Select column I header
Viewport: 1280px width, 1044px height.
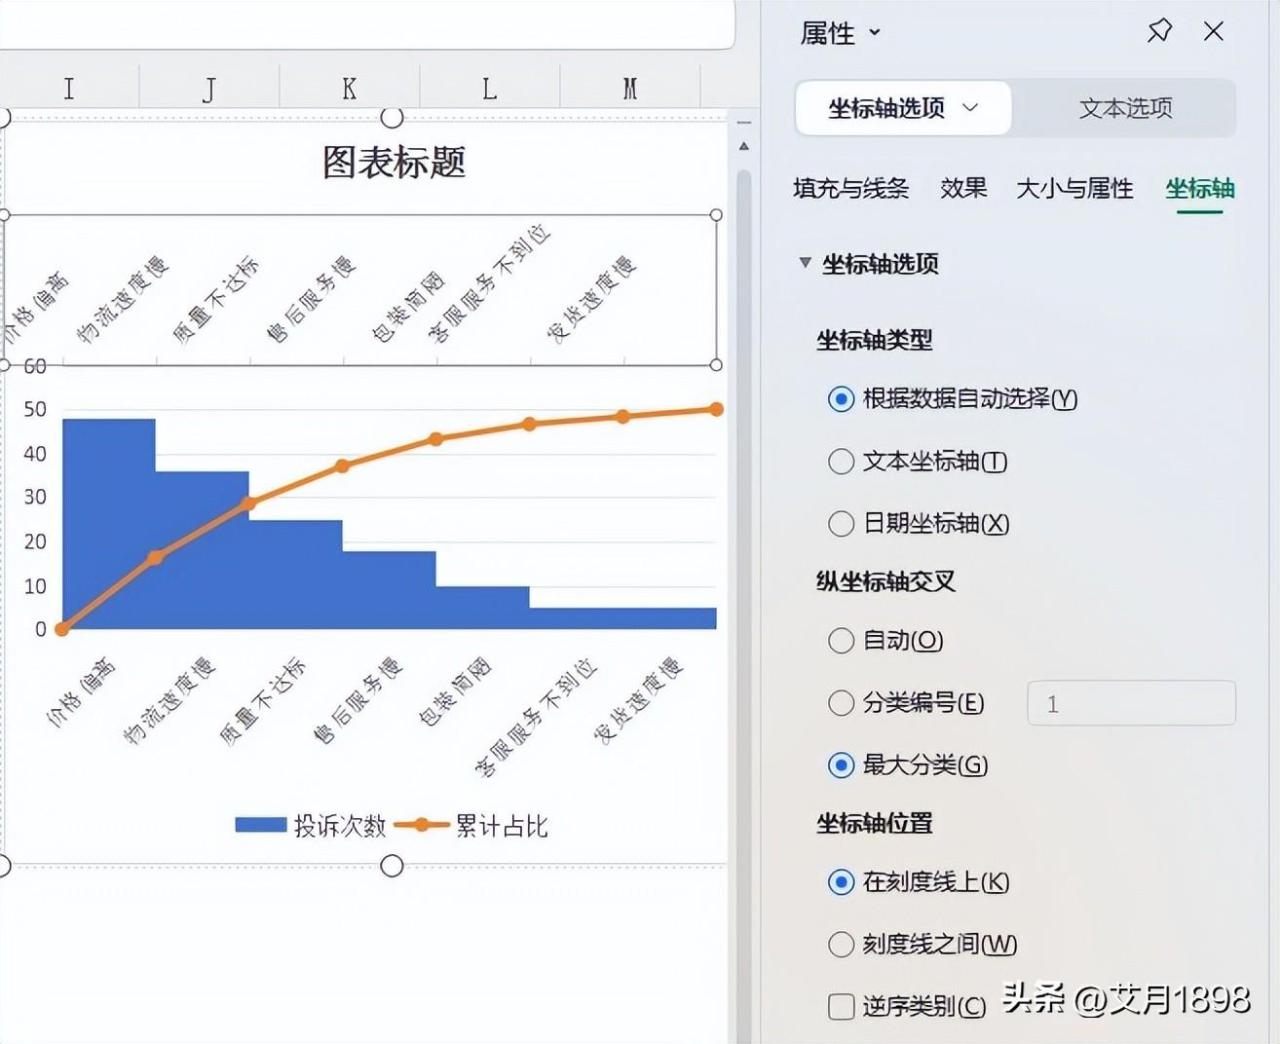[69, 88]
